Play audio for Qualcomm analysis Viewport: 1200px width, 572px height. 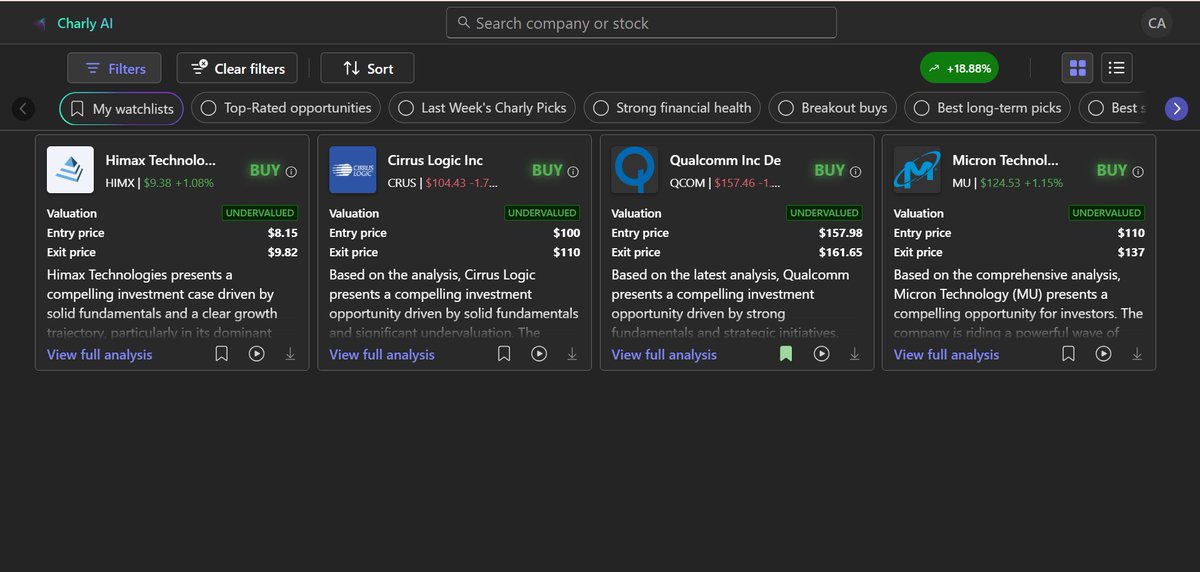tap(821, 354)
